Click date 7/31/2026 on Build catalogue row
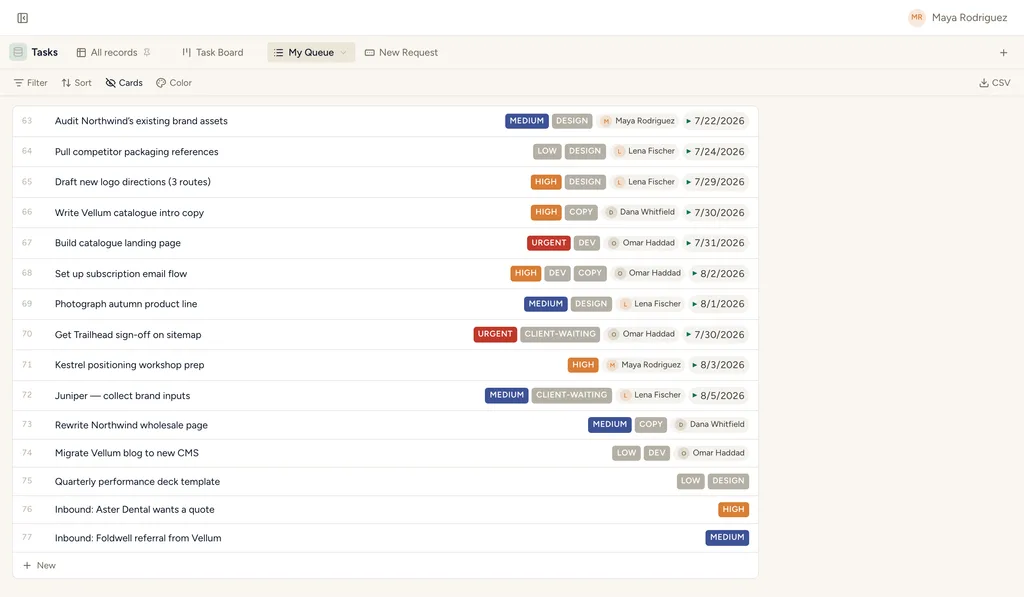1024x597 pixels. click(714, 243)
